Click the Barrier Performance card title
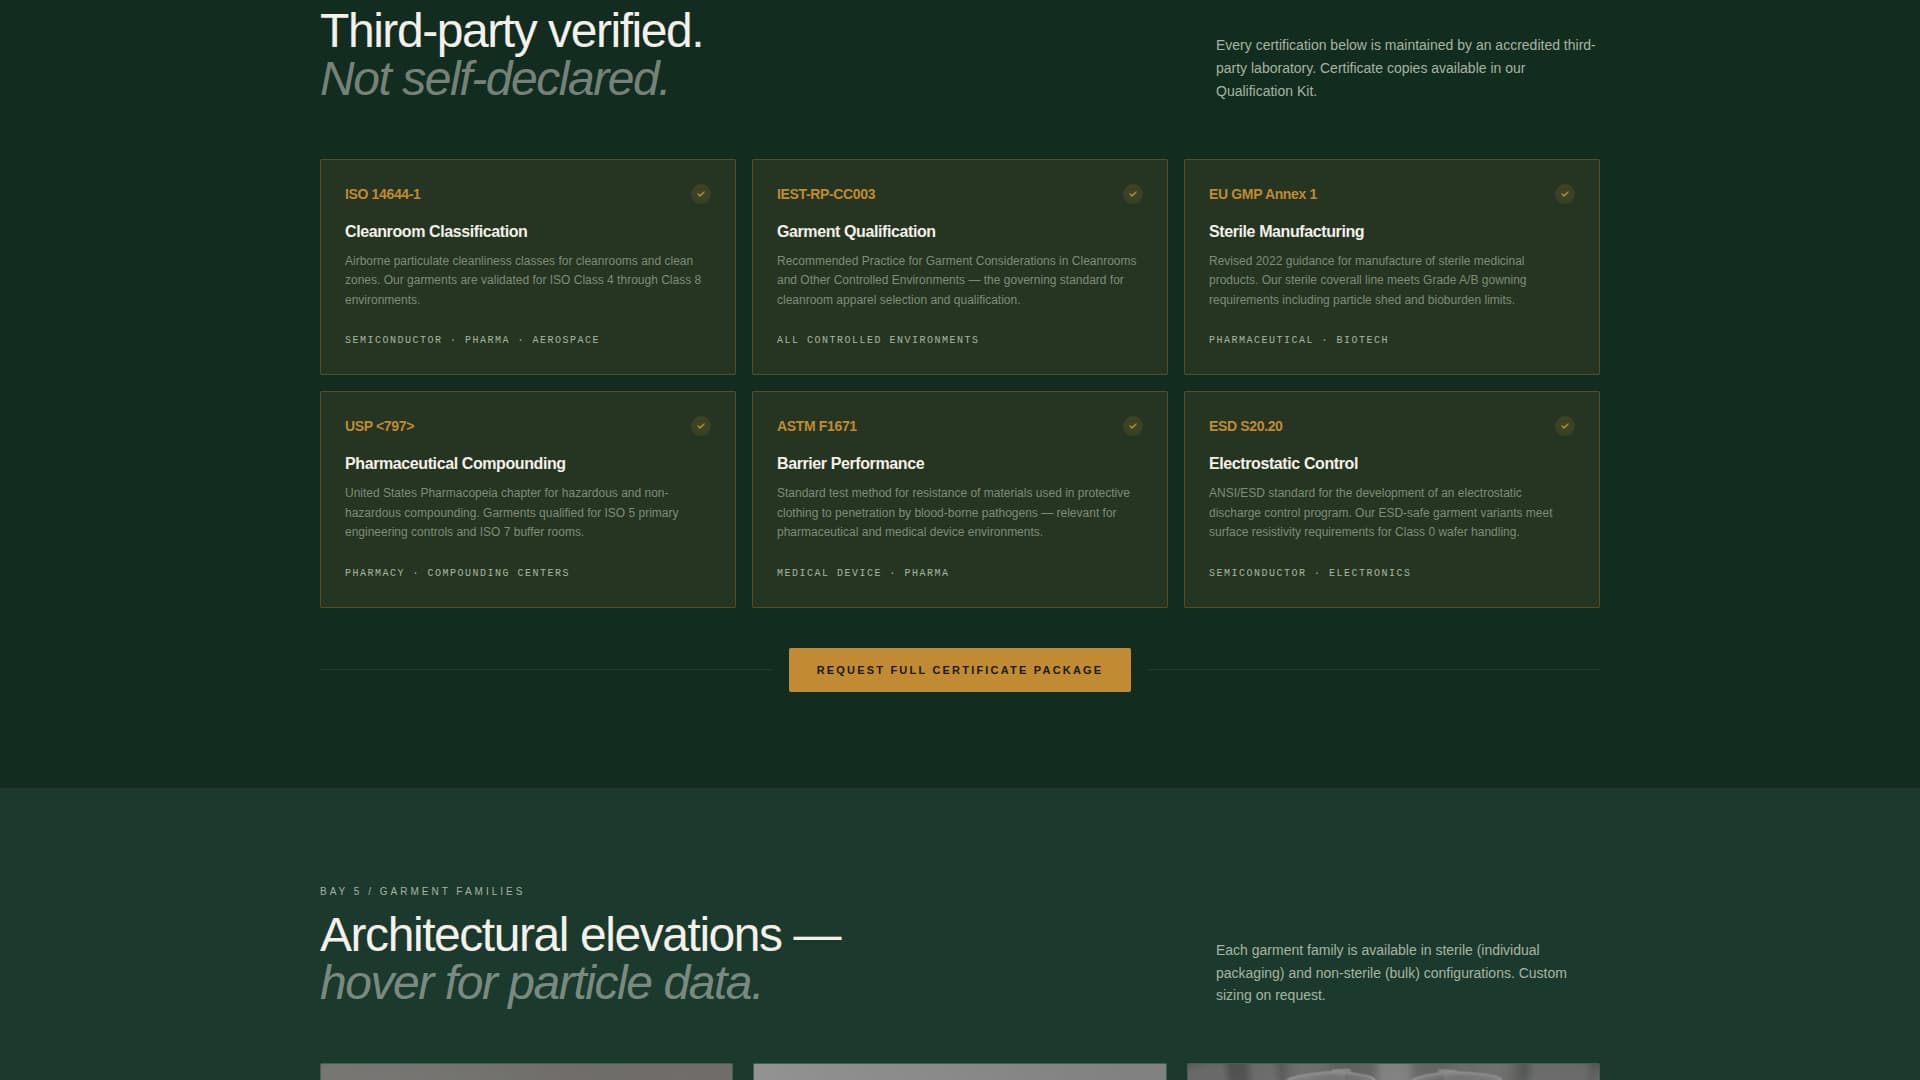Viewport: 1920px width, 1080px height. (x=850, y=463)
